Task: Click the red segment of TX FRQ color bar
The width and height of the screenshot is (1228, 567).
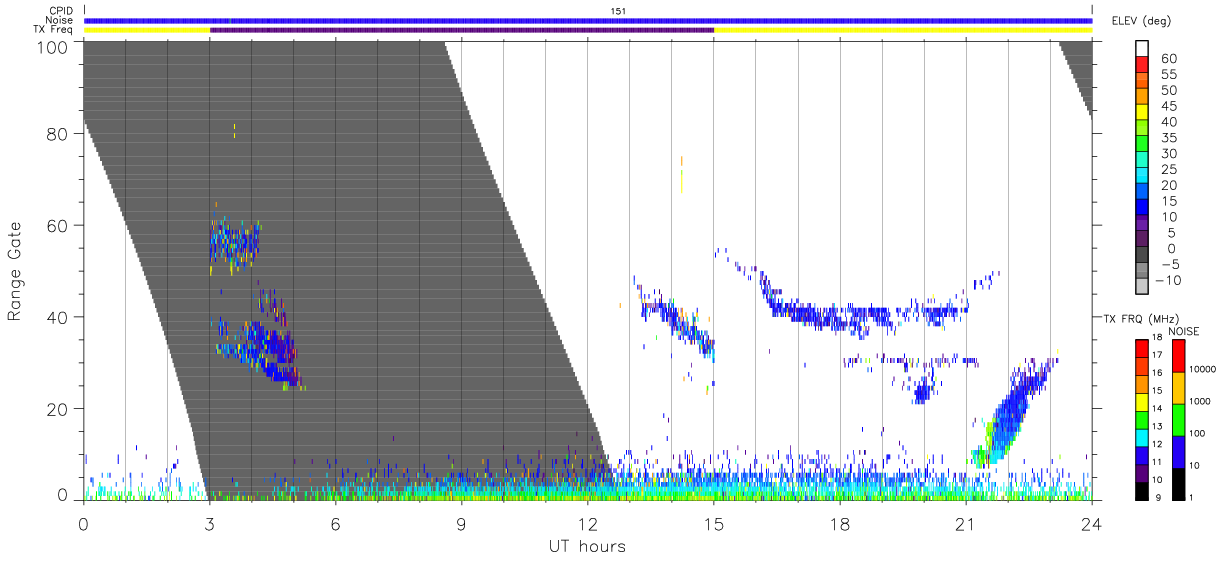Action: tap(1143, 349)
